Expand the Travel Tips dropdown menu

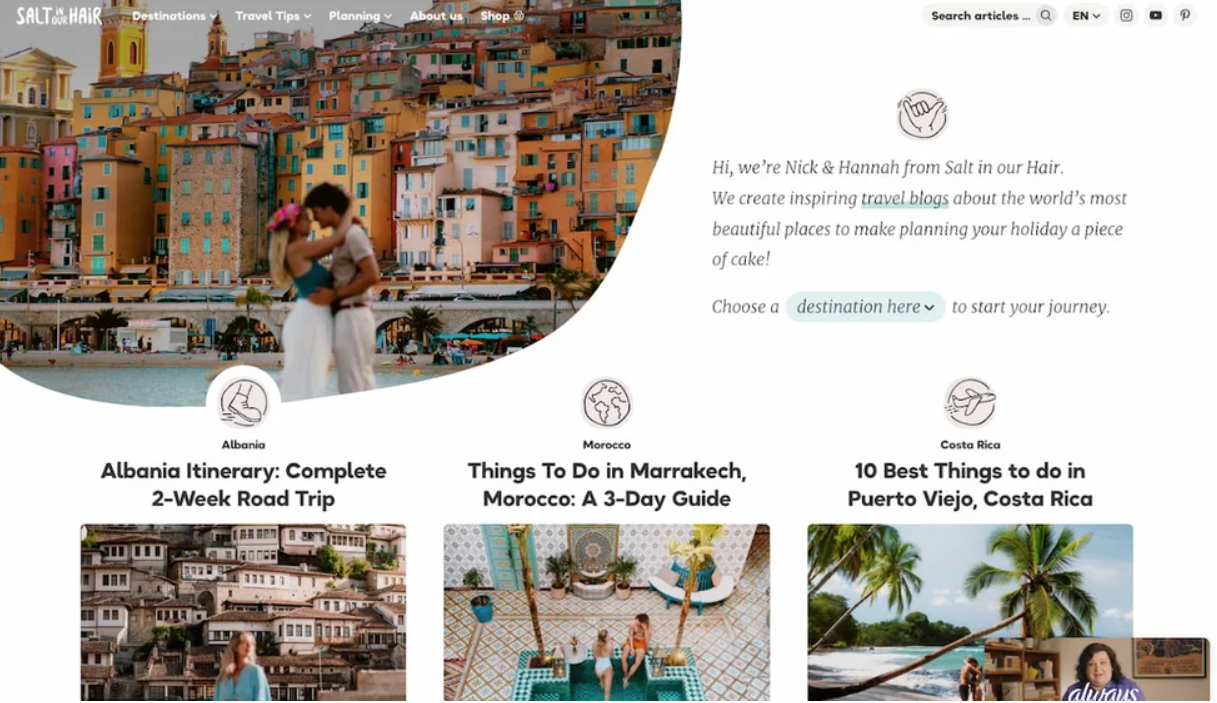(x=273, y=16)
